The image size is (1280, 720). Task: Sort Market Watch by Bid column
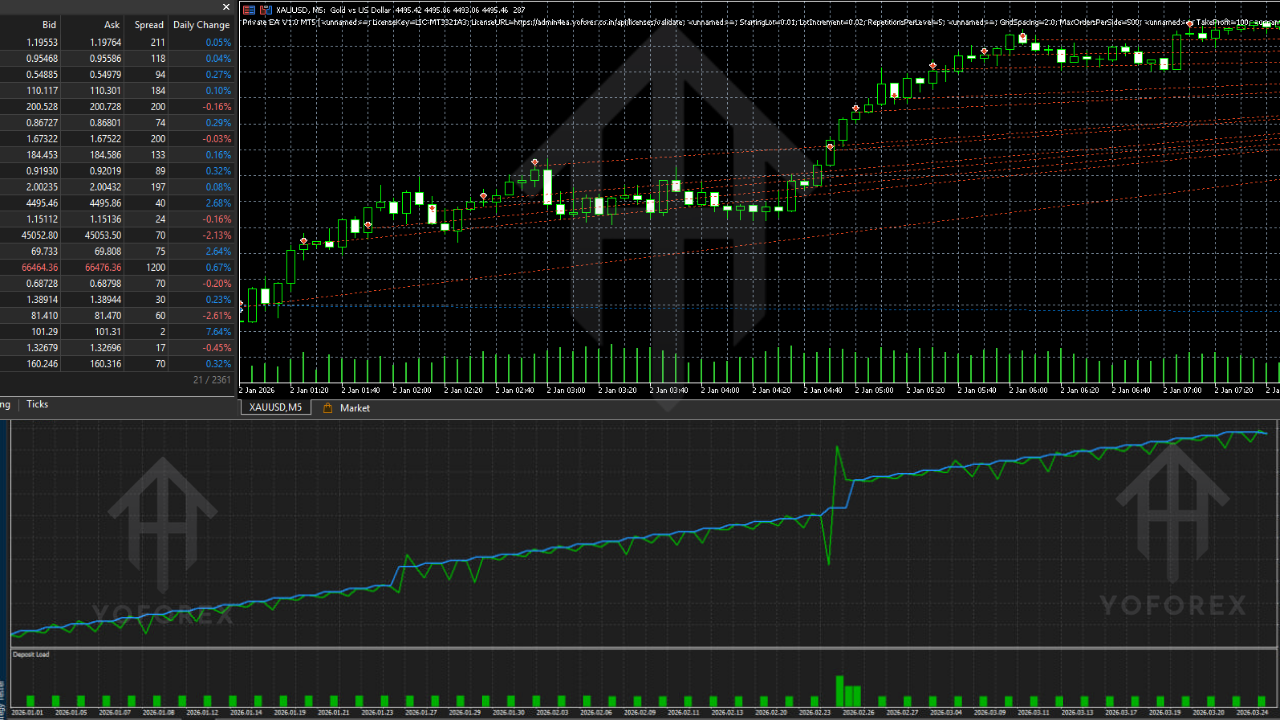pos(49,24)
